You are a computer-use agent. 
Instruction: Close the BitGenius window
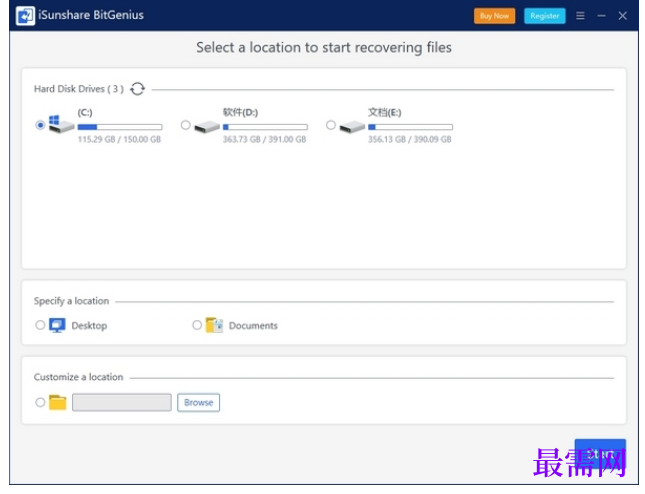coord(622,16)
